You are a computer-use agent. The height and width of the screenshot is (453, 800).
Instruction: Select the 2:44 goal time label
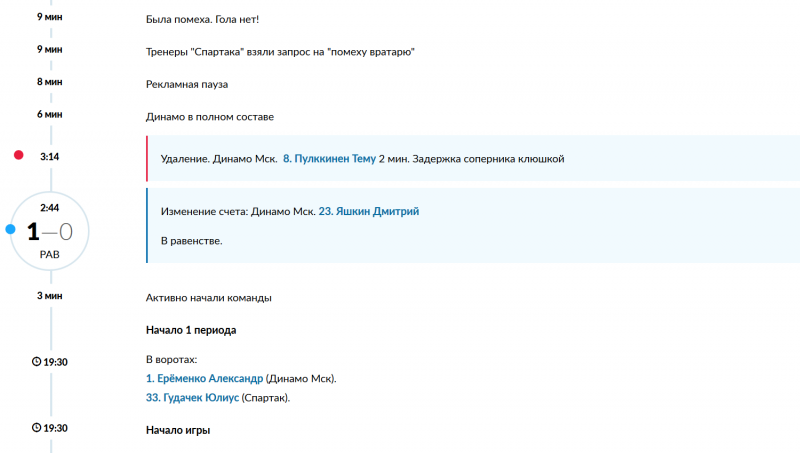point(49,208)
